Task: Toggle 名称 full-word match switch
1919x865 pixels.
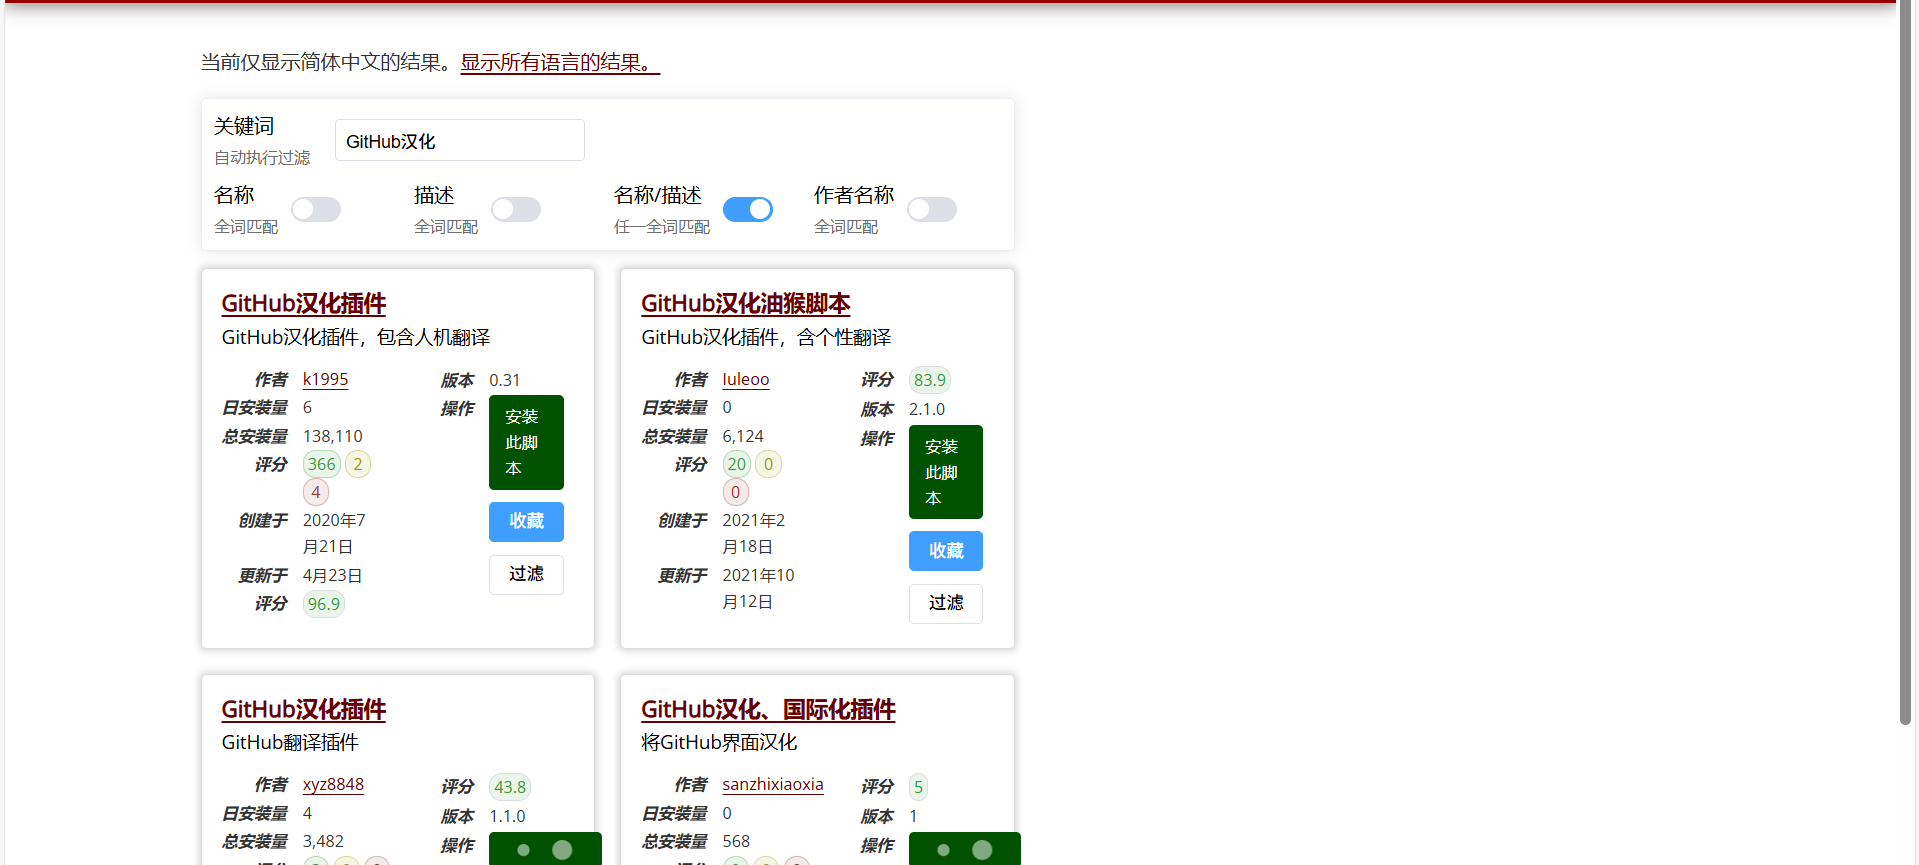Action: 316,209
